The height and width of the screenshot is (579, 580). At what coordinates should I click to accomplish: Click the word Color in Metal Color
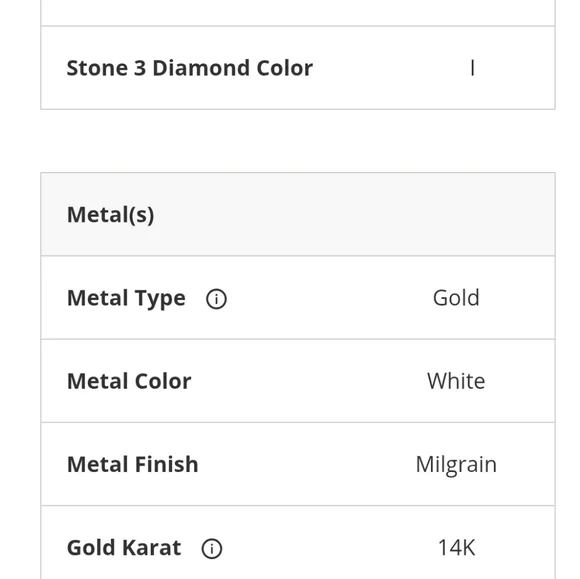coord(163,381)
